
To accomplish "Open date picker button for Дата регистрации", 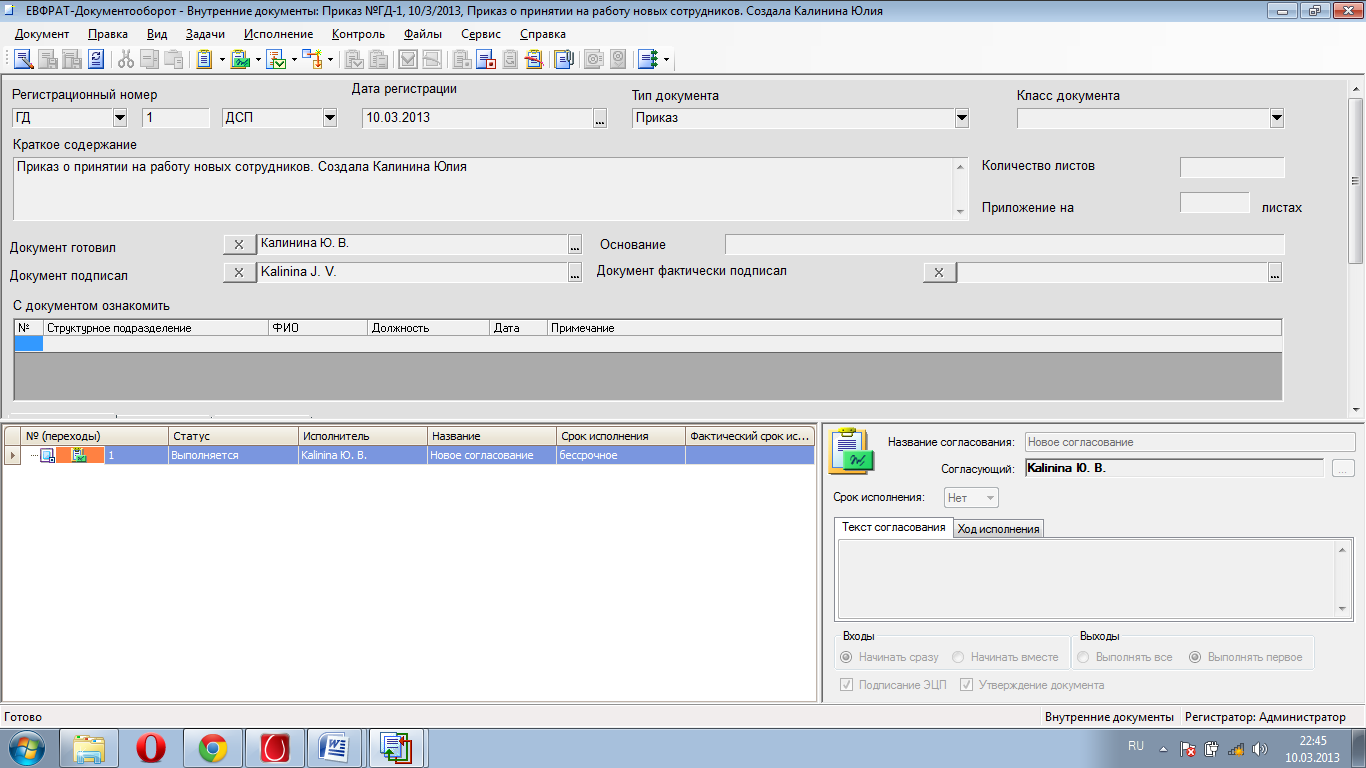I will (600, 118).
